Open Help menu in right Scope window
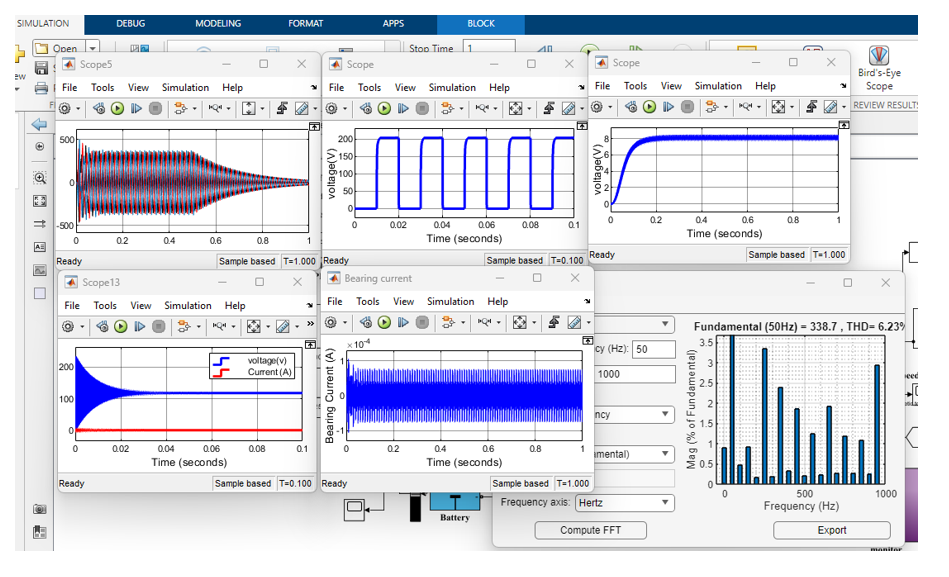The image size is (949, 577). tap(765, 86)
